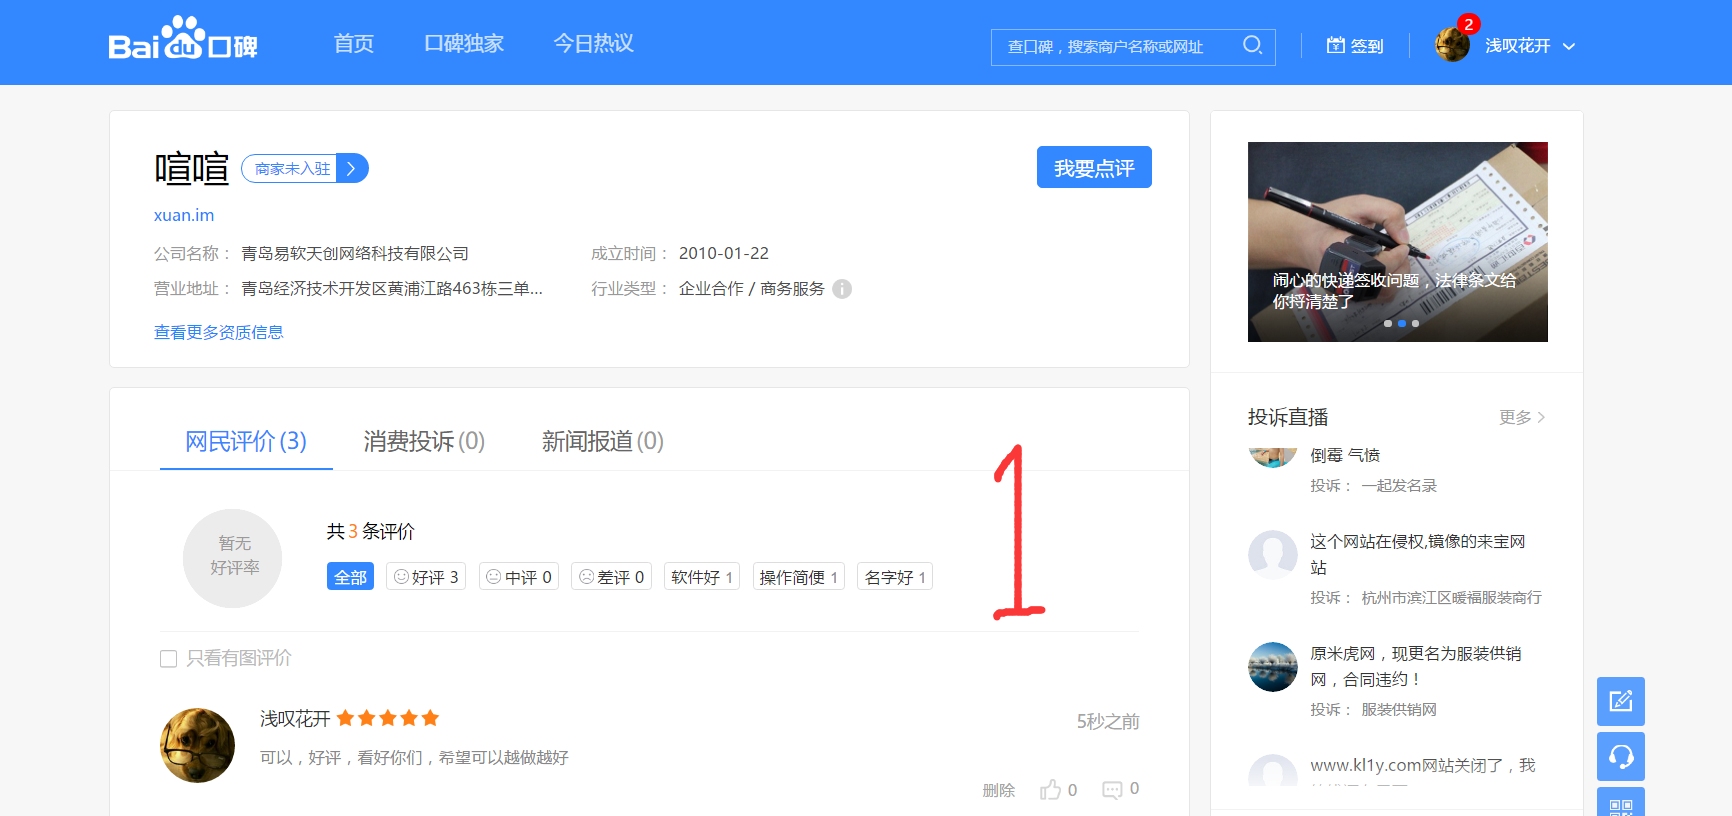Filter reviews by 操作简便 1 tag

[x=799, y=577]
